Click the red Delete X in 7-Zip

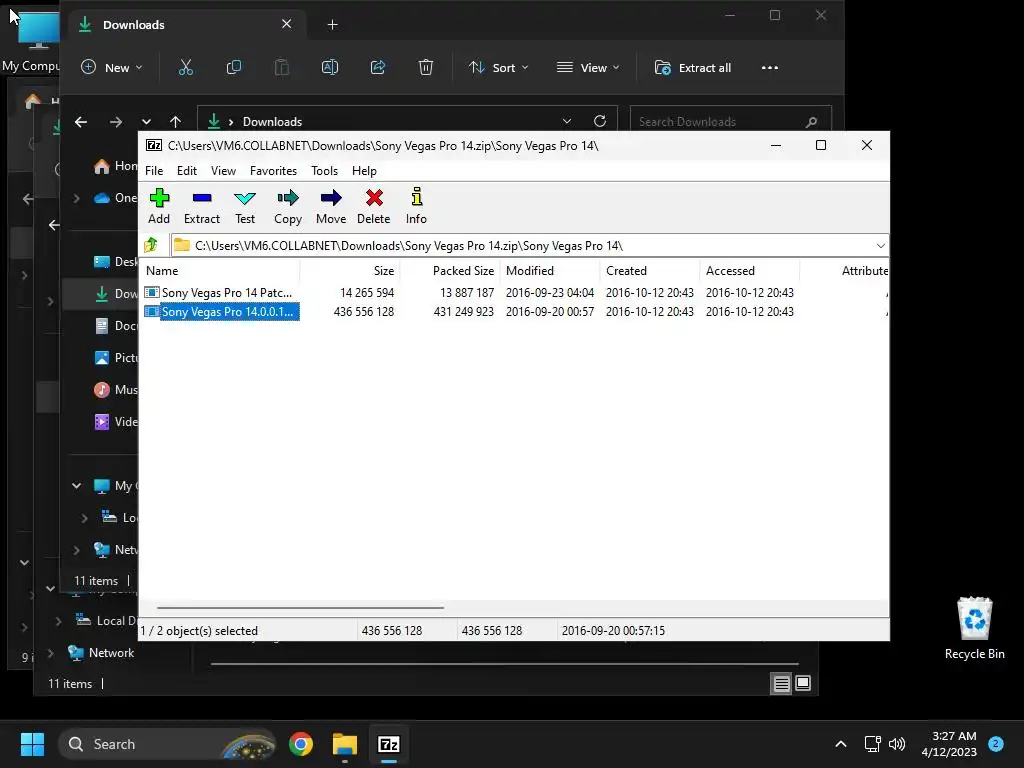(x=374, y=206)
